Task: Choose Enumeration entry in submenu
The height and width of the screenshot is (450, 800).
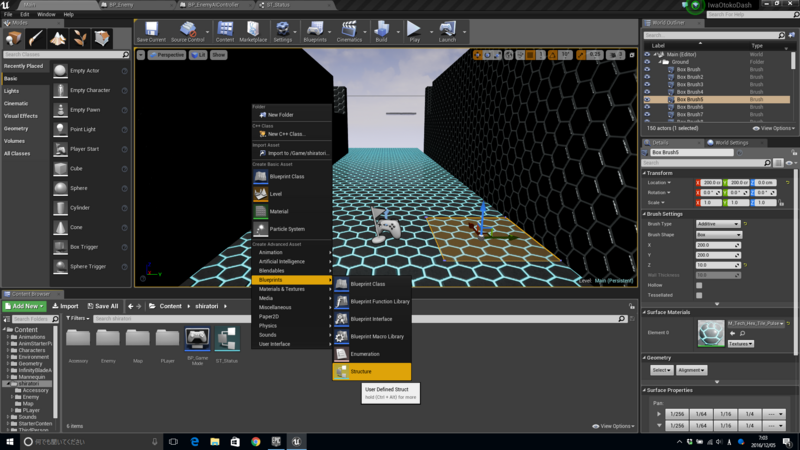Action: (x=372, y=354)
